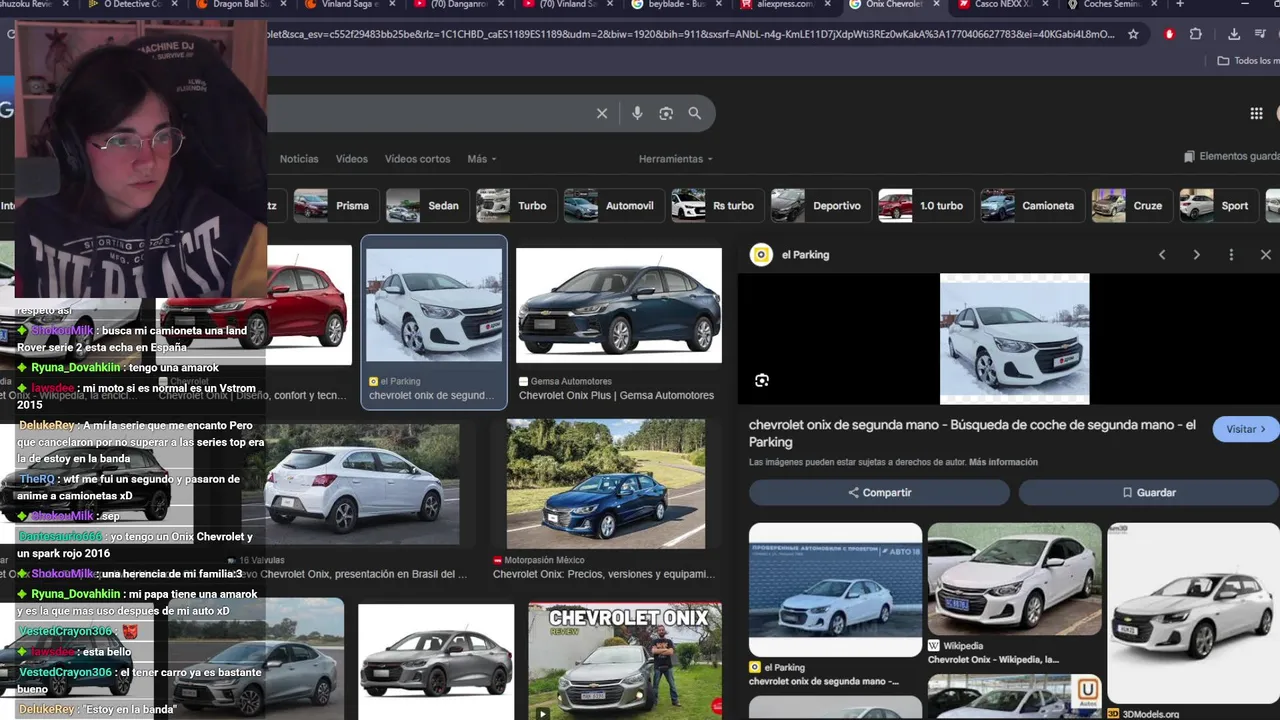Click the Visitar button
This screenshot has width=1280, height=720.
[x=1246, y=429]
